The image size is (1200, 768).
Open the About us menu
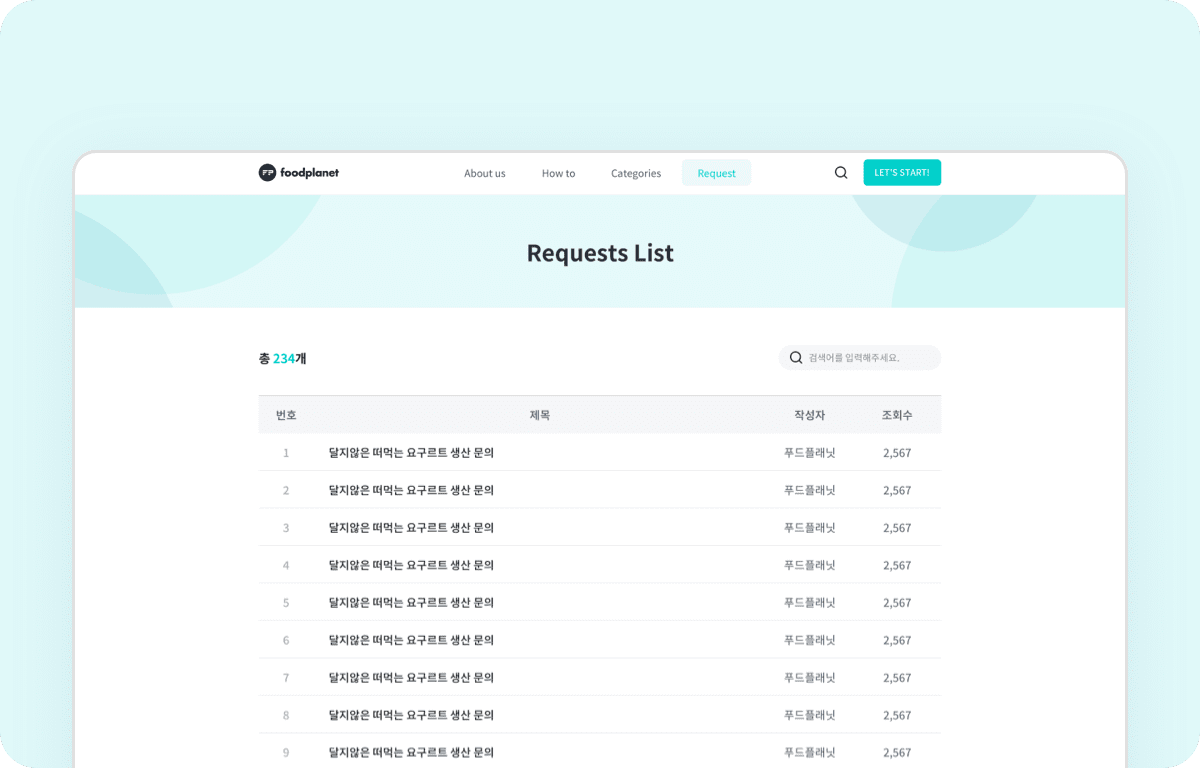coord(485,173)
